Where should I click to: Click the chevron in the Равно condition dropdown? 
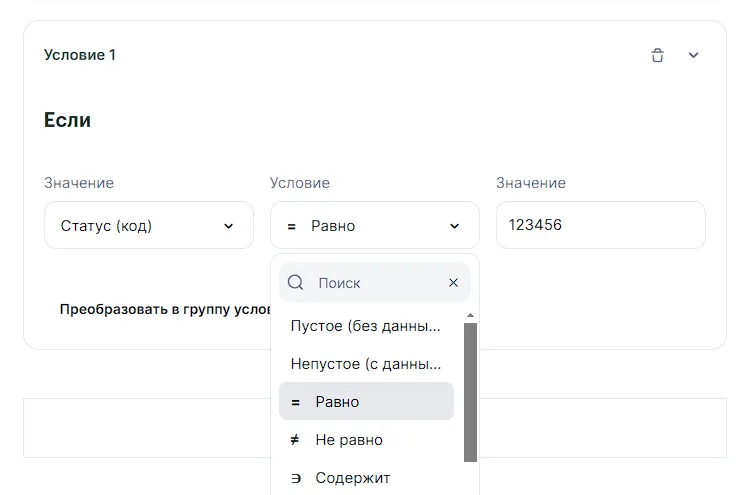click(454, 227)
